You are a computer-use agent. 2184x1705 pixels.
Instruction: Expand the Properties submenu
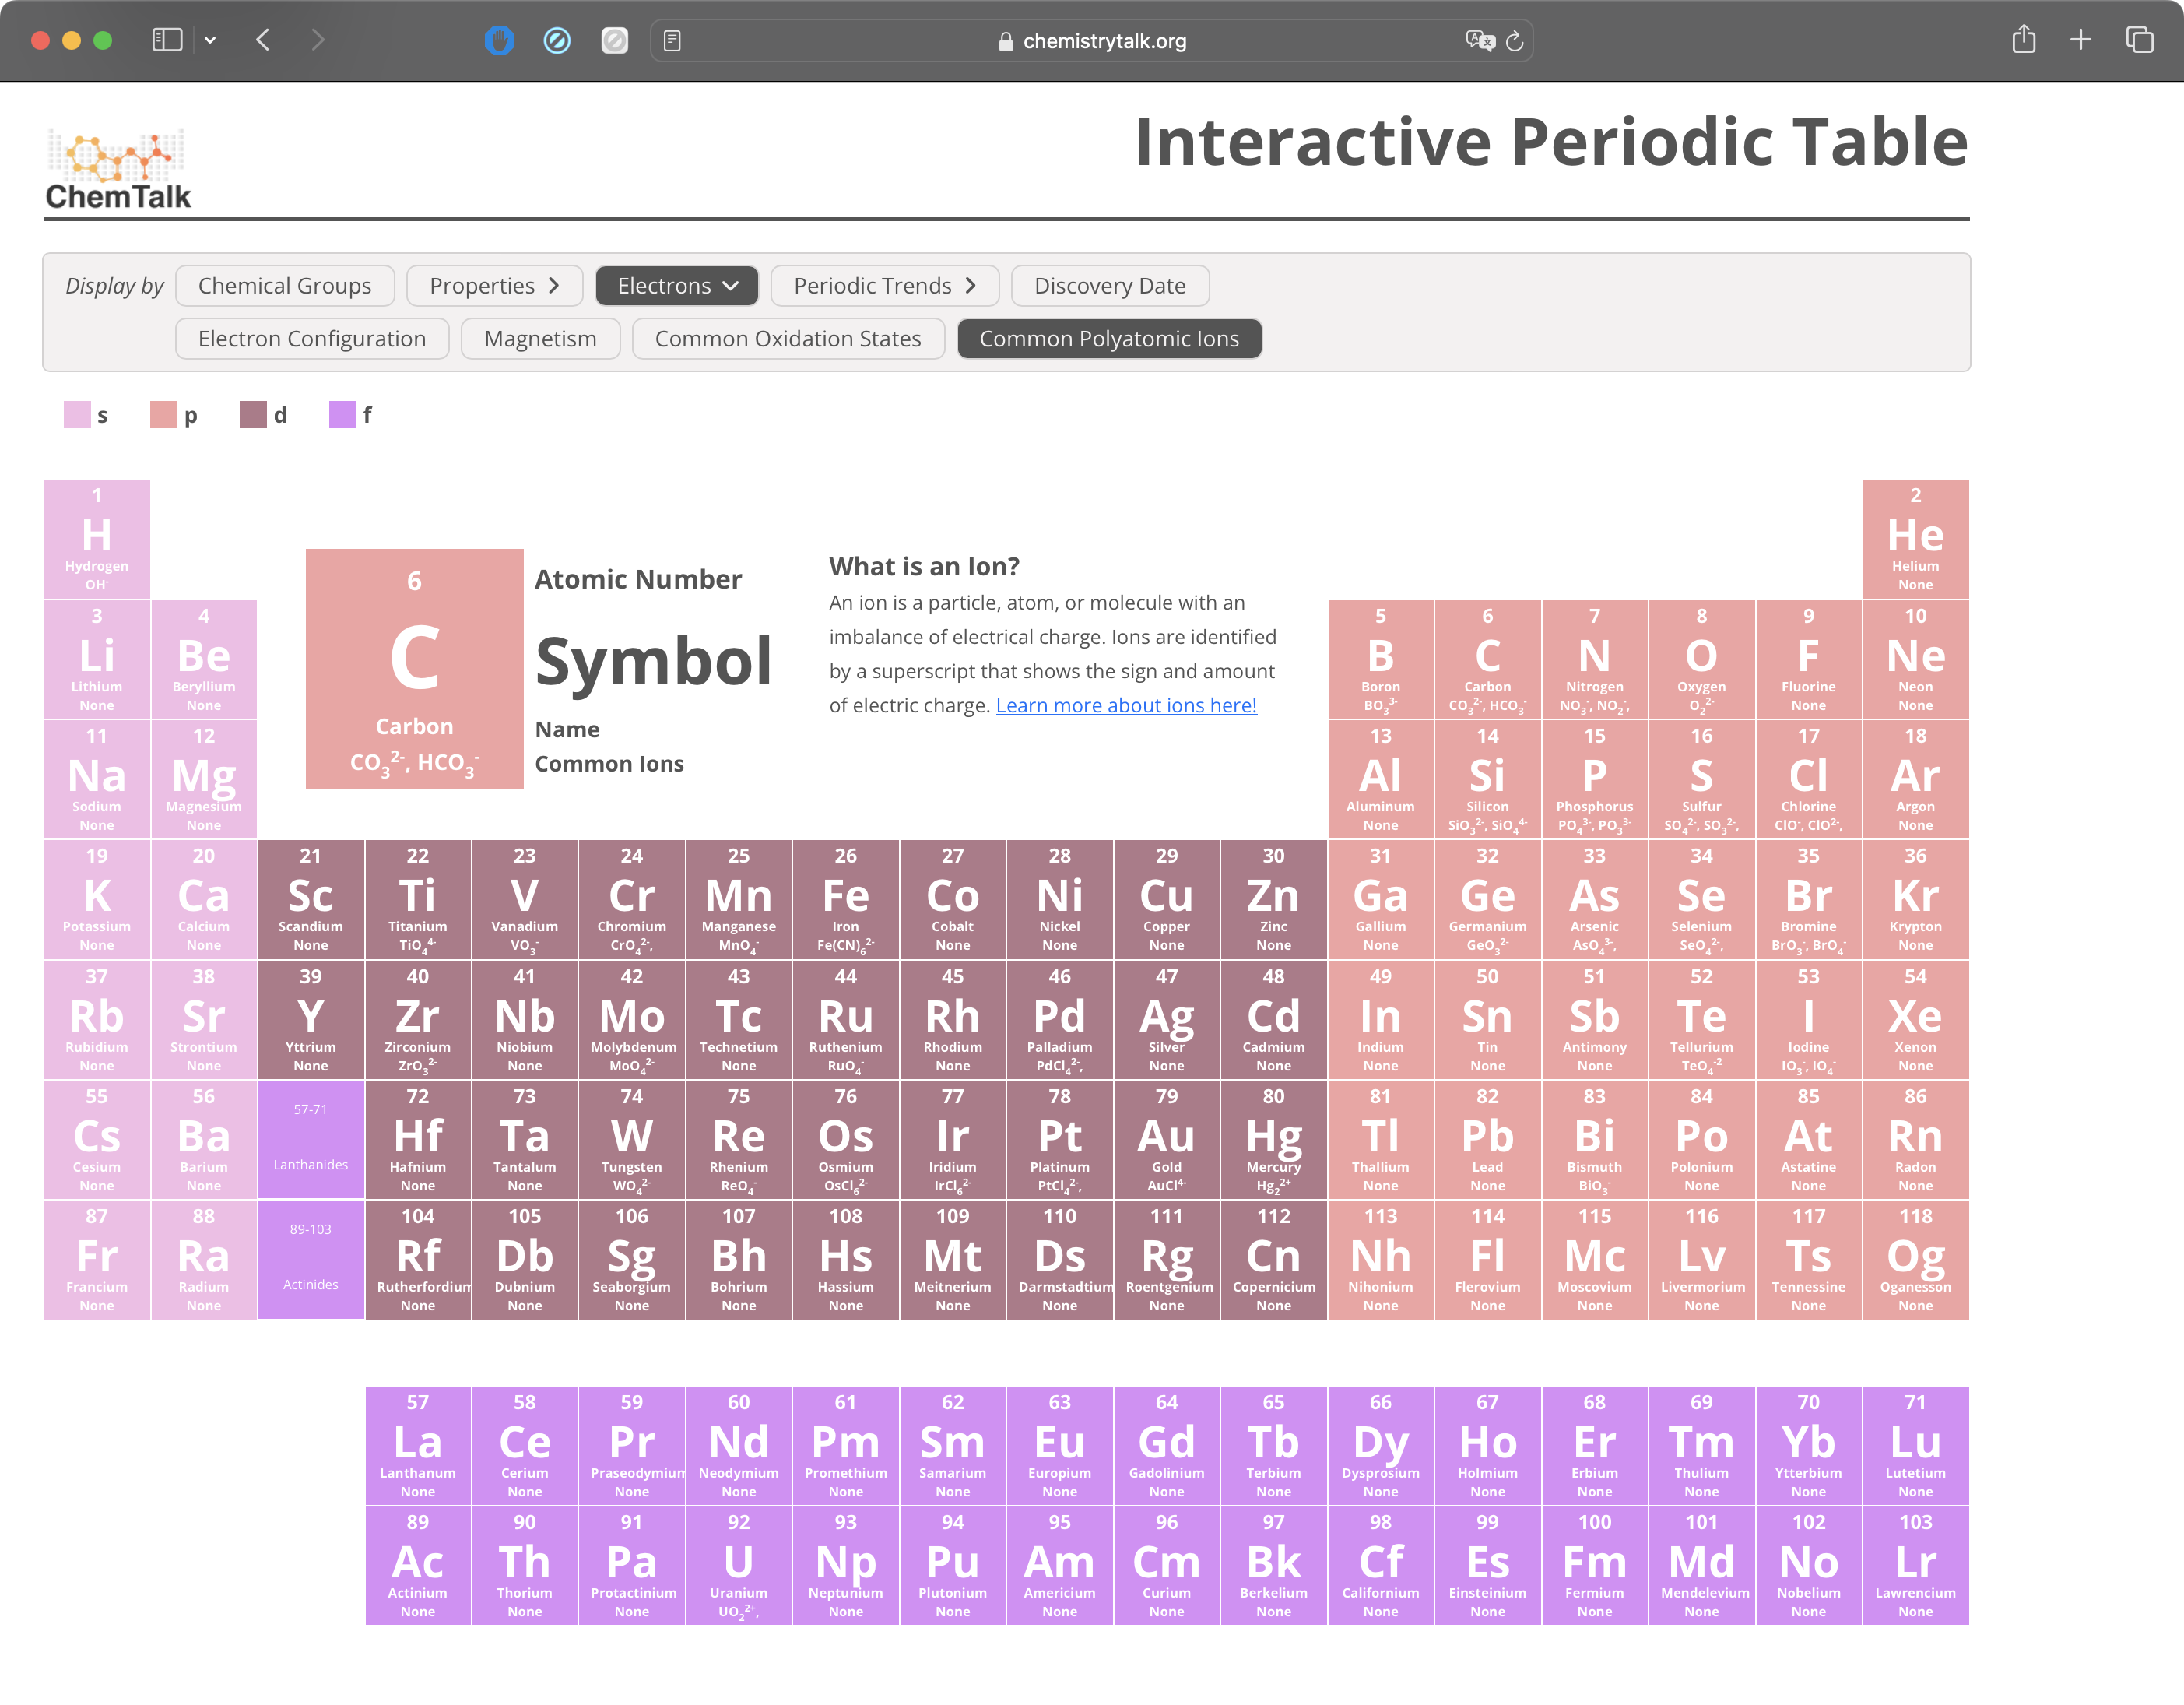tap(494, 285)
